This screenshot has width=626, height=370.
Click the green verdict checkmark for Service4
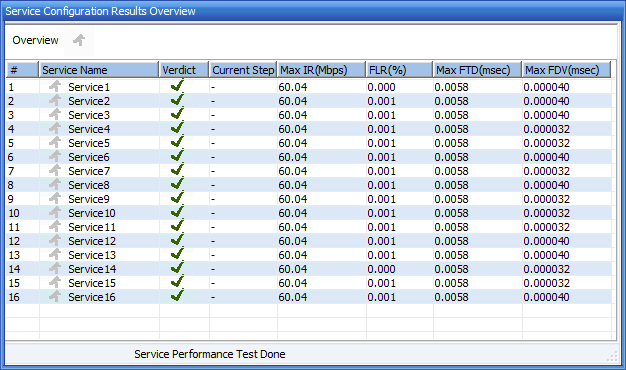point(177,127)
